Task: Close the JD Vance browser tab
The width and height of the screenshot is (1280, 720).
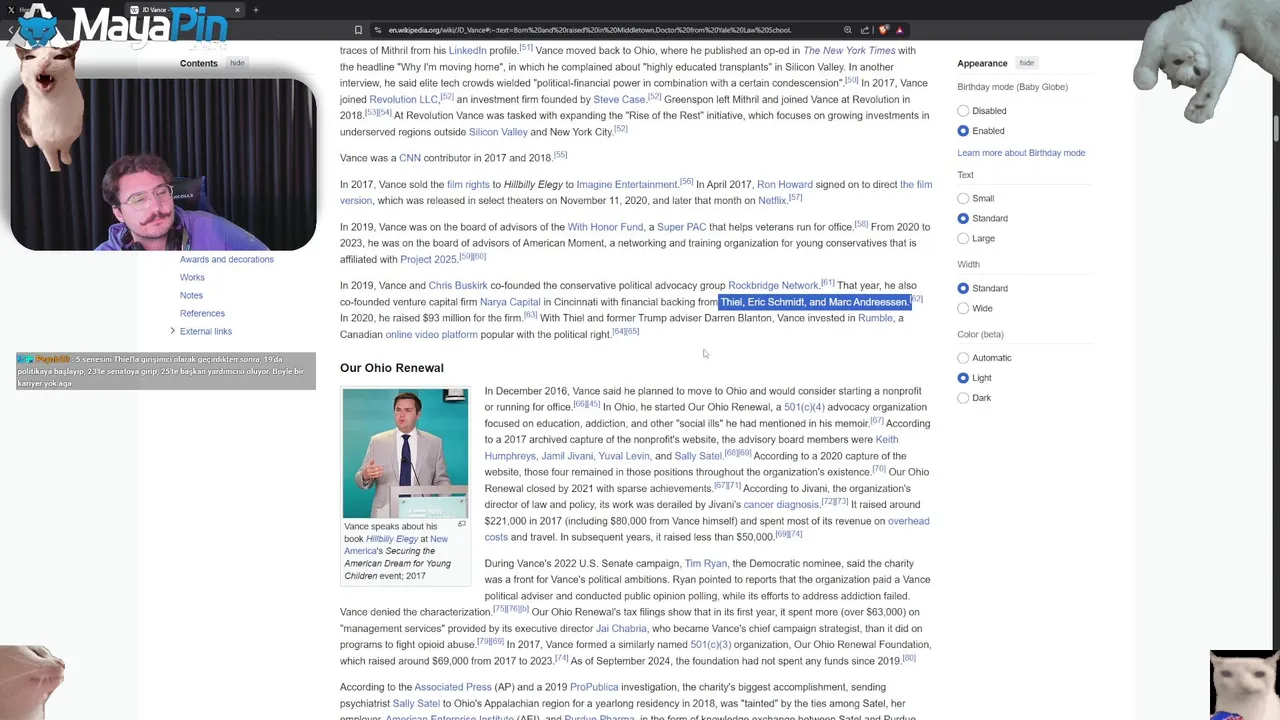Action: click(237, 10)
